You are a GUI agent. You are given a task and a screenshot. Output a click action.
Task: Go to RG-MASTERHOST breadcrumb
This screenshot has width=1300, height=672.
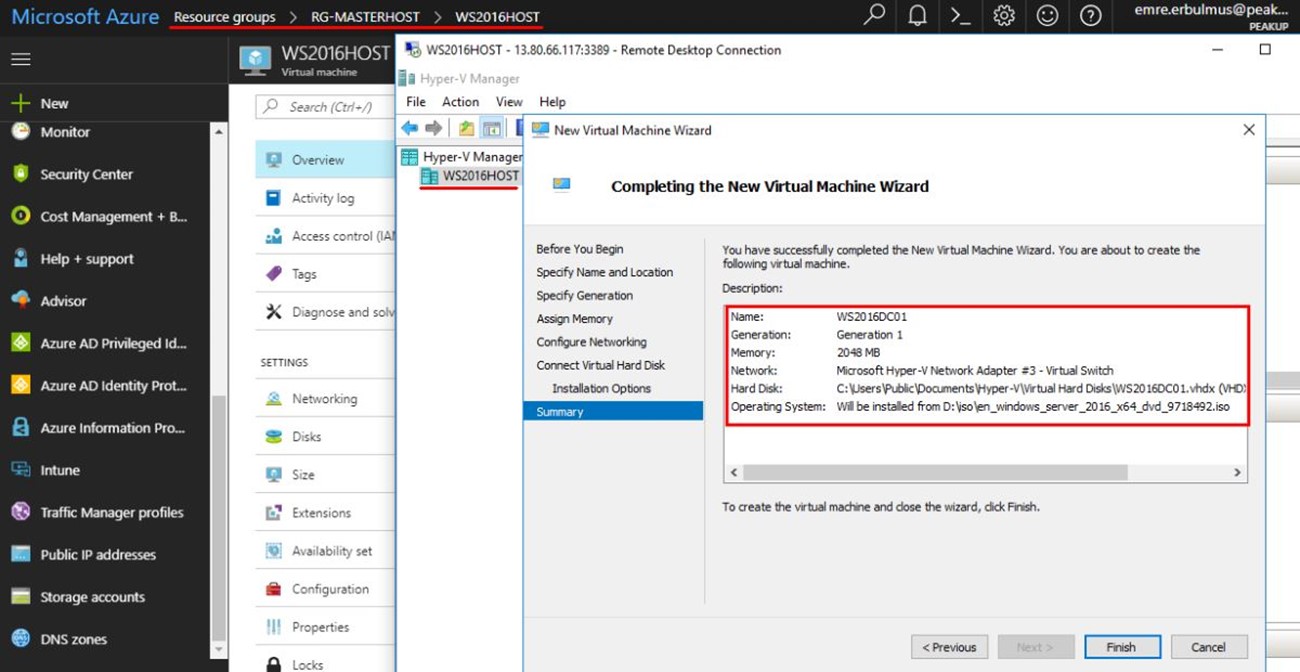click(x=367, y=17)
